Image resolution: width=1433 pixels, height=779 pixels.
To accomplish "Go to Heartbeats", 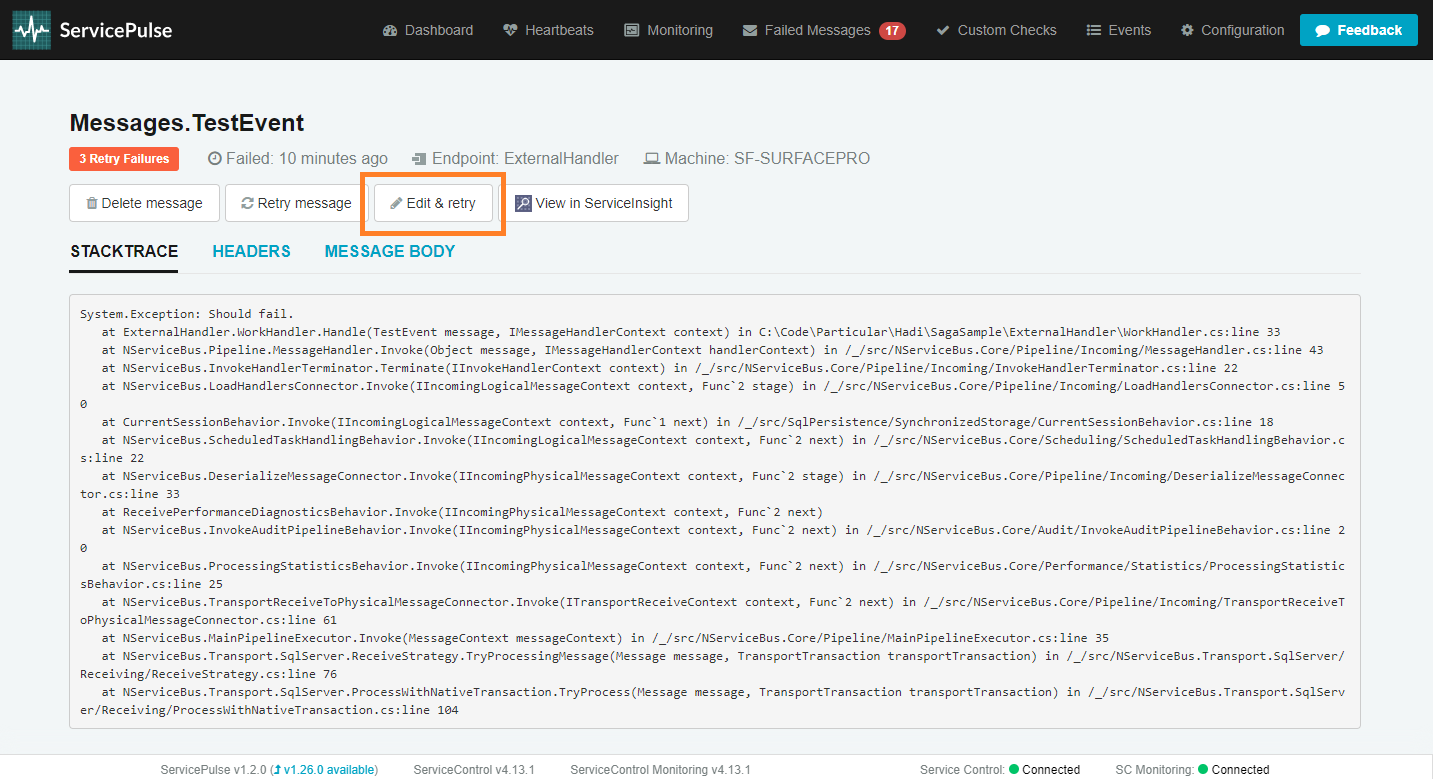I will (548, 30).
